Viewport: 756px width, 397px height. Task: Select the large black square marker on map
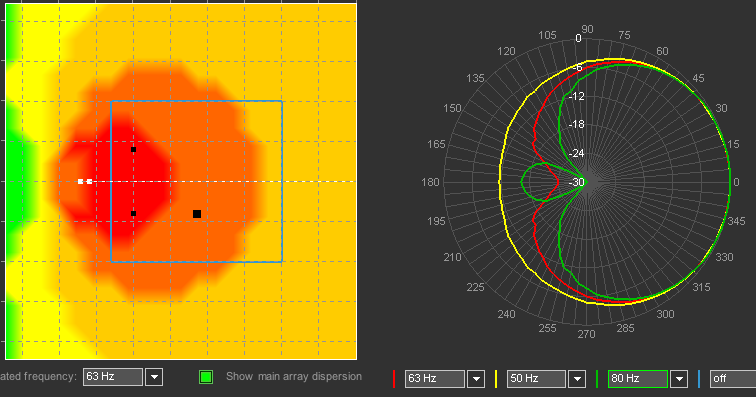(x=197, y=214)
